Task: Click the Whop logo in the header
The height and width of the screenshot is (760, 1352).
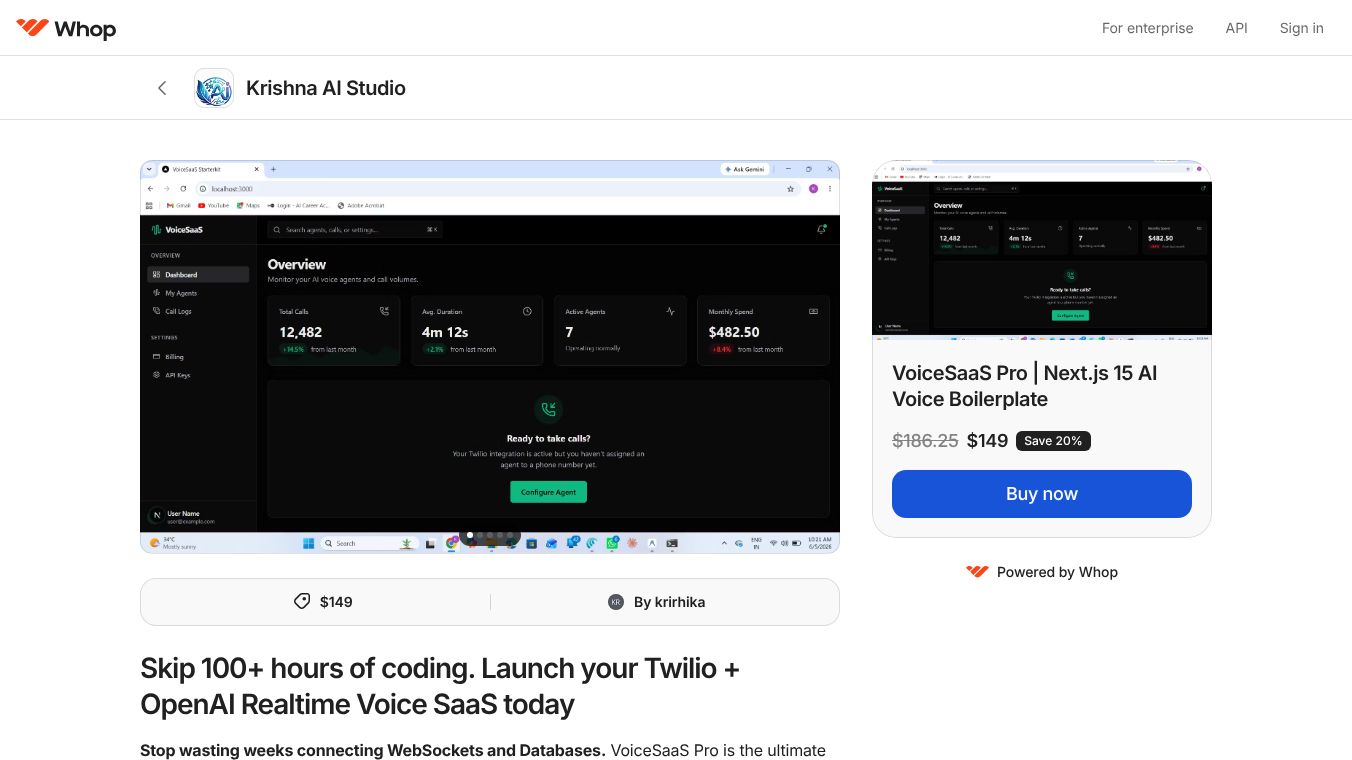Action: coord(66,28)
